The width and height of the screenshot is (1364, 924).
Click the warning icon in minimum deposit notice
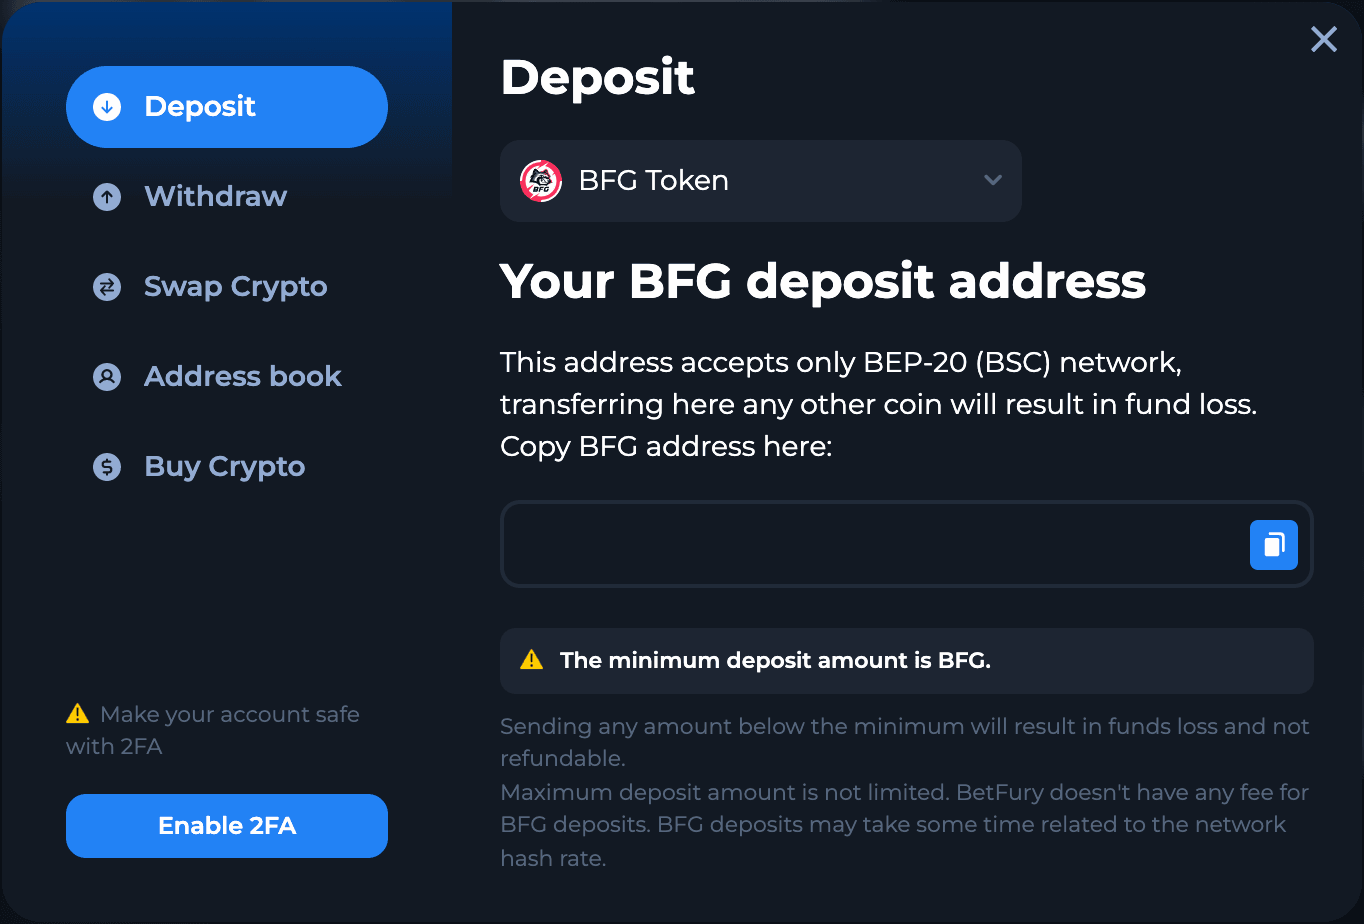pos(532,660)
